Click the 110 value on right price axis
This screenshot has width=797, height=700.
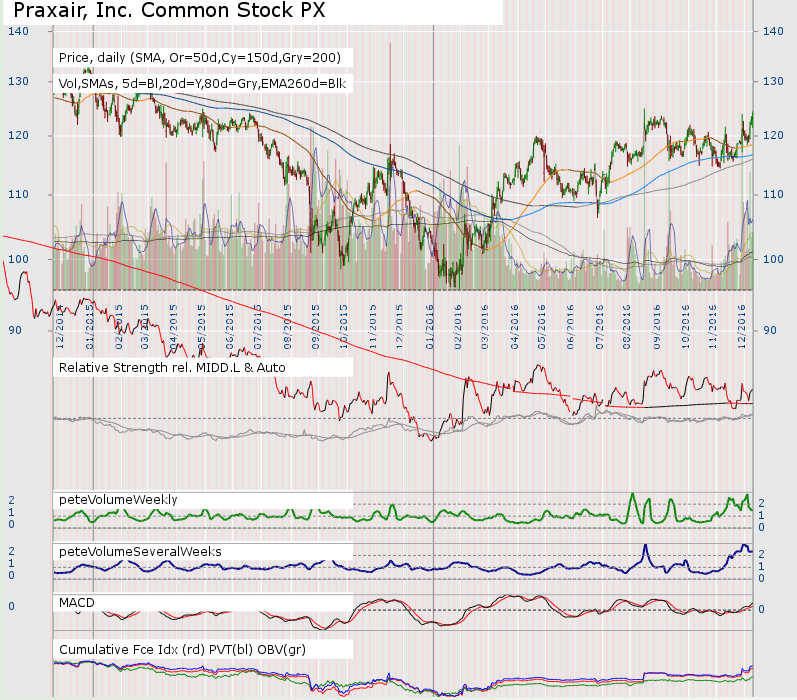772,194
